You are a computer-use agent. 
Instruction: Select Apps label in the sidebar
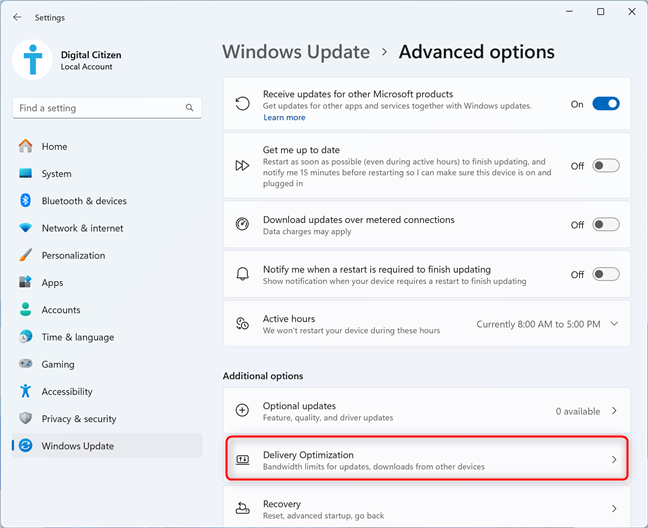[x=52, y=283]
